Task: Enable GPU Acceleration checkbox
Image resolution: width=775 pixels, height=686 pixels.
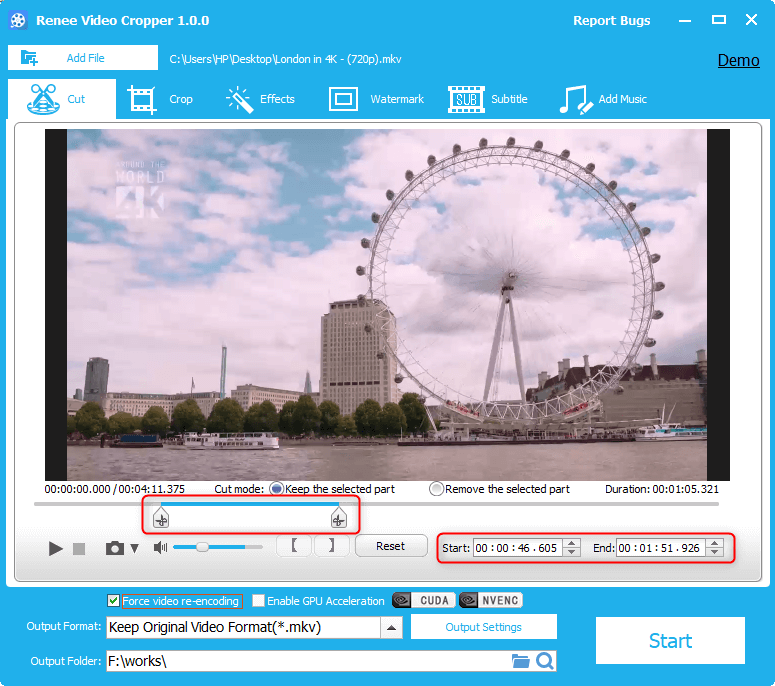Action: coord(259,601)
